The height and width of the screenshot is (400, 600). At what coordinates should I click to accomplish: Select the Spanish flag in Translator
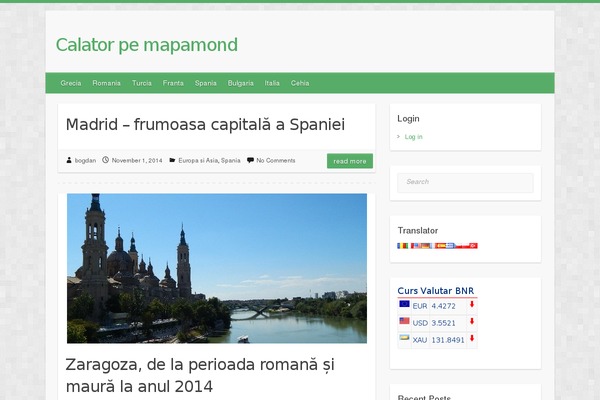click(440, 246)
